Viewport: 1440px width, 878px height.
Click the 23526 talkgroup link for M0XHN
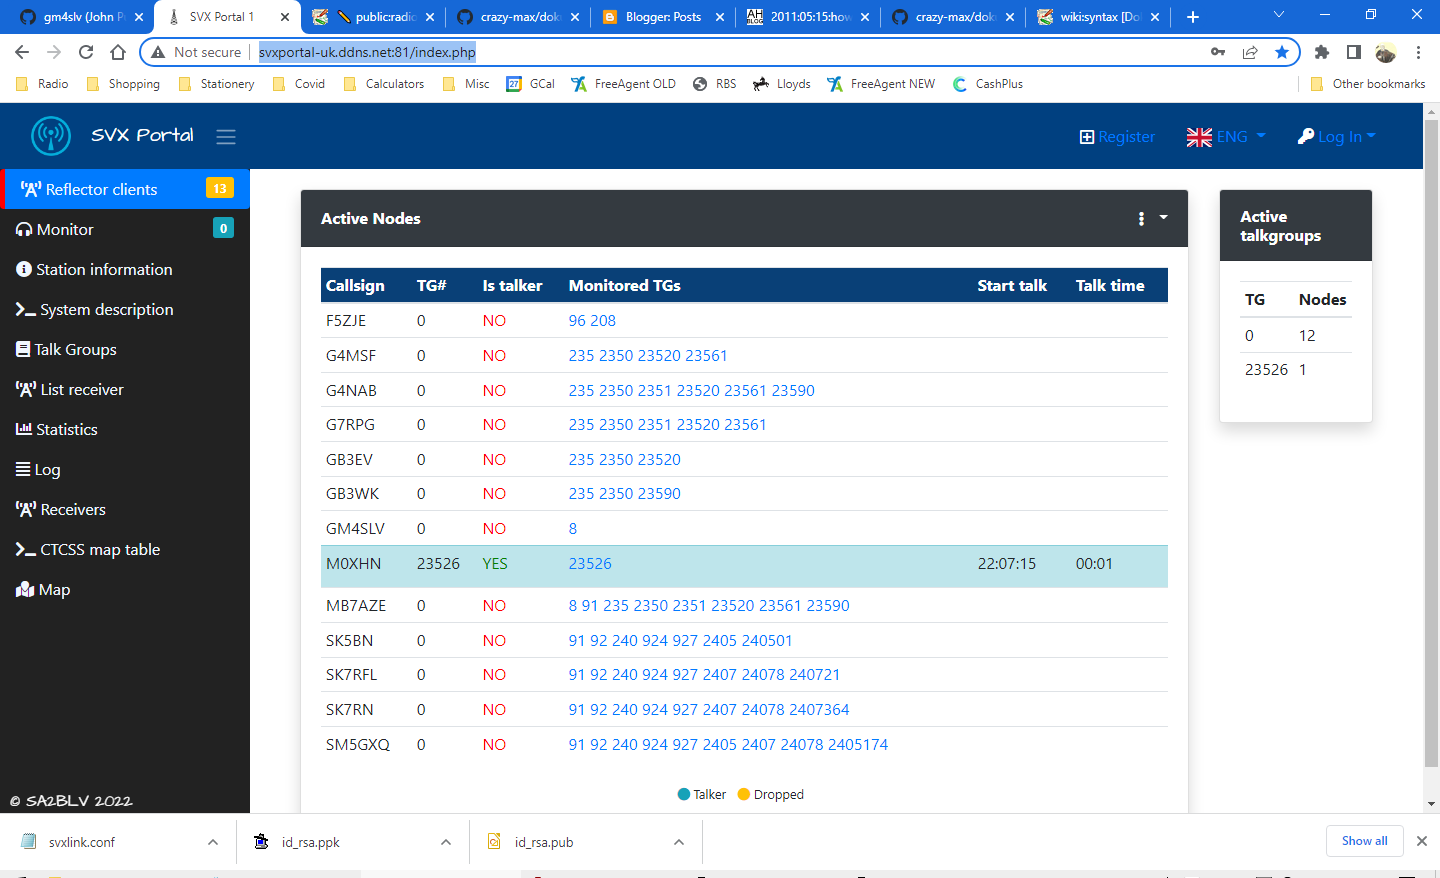[x=589, y=563]
